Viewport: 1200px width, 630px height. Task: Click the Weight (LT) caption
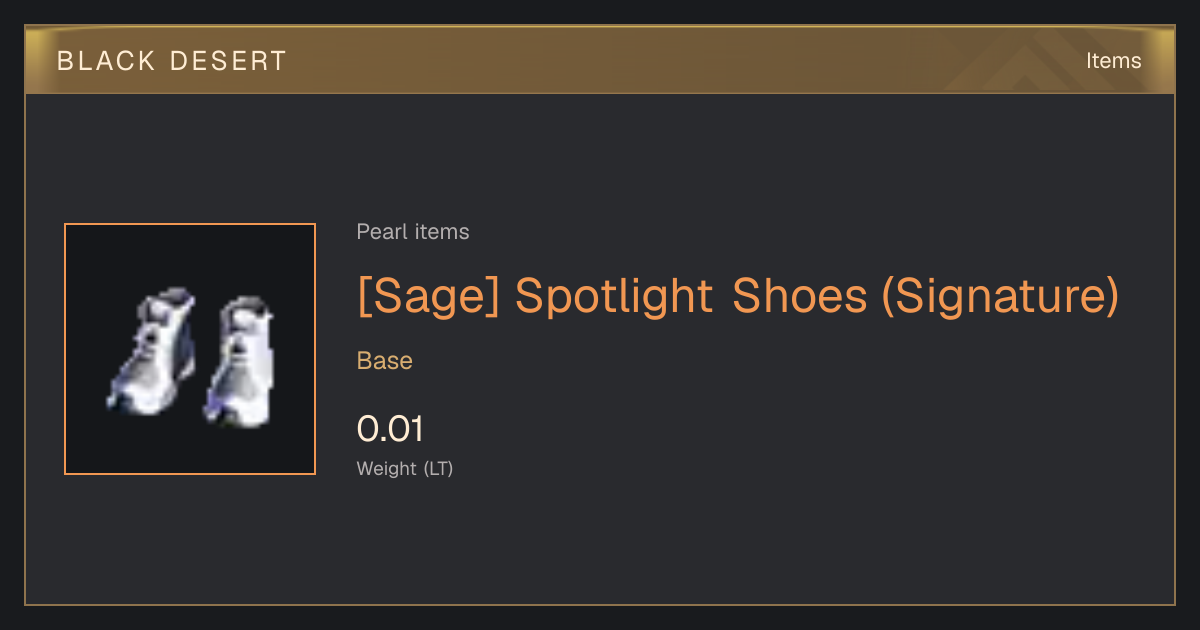(x=405, y=468)
